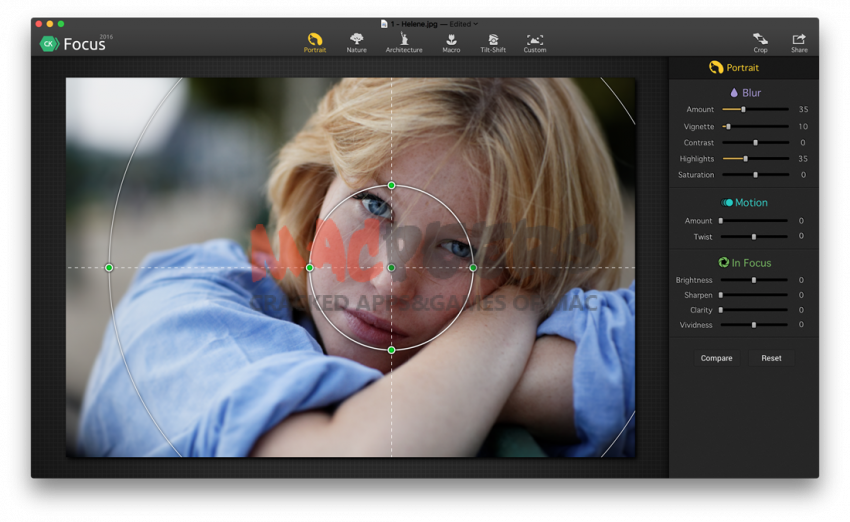Click the Blur Amount slider
The image size is (850, 522).
tap(743, 110)
